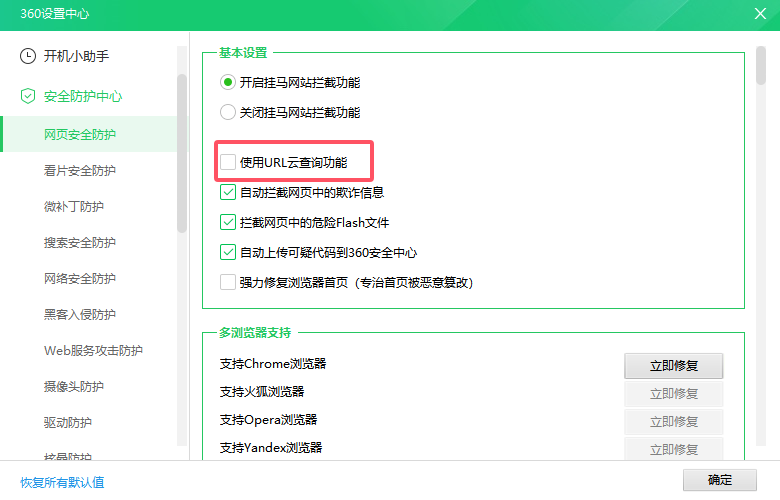Click 立即修复 for Yandex浏览器
The image size is (780, 500).
click(674, 449)
